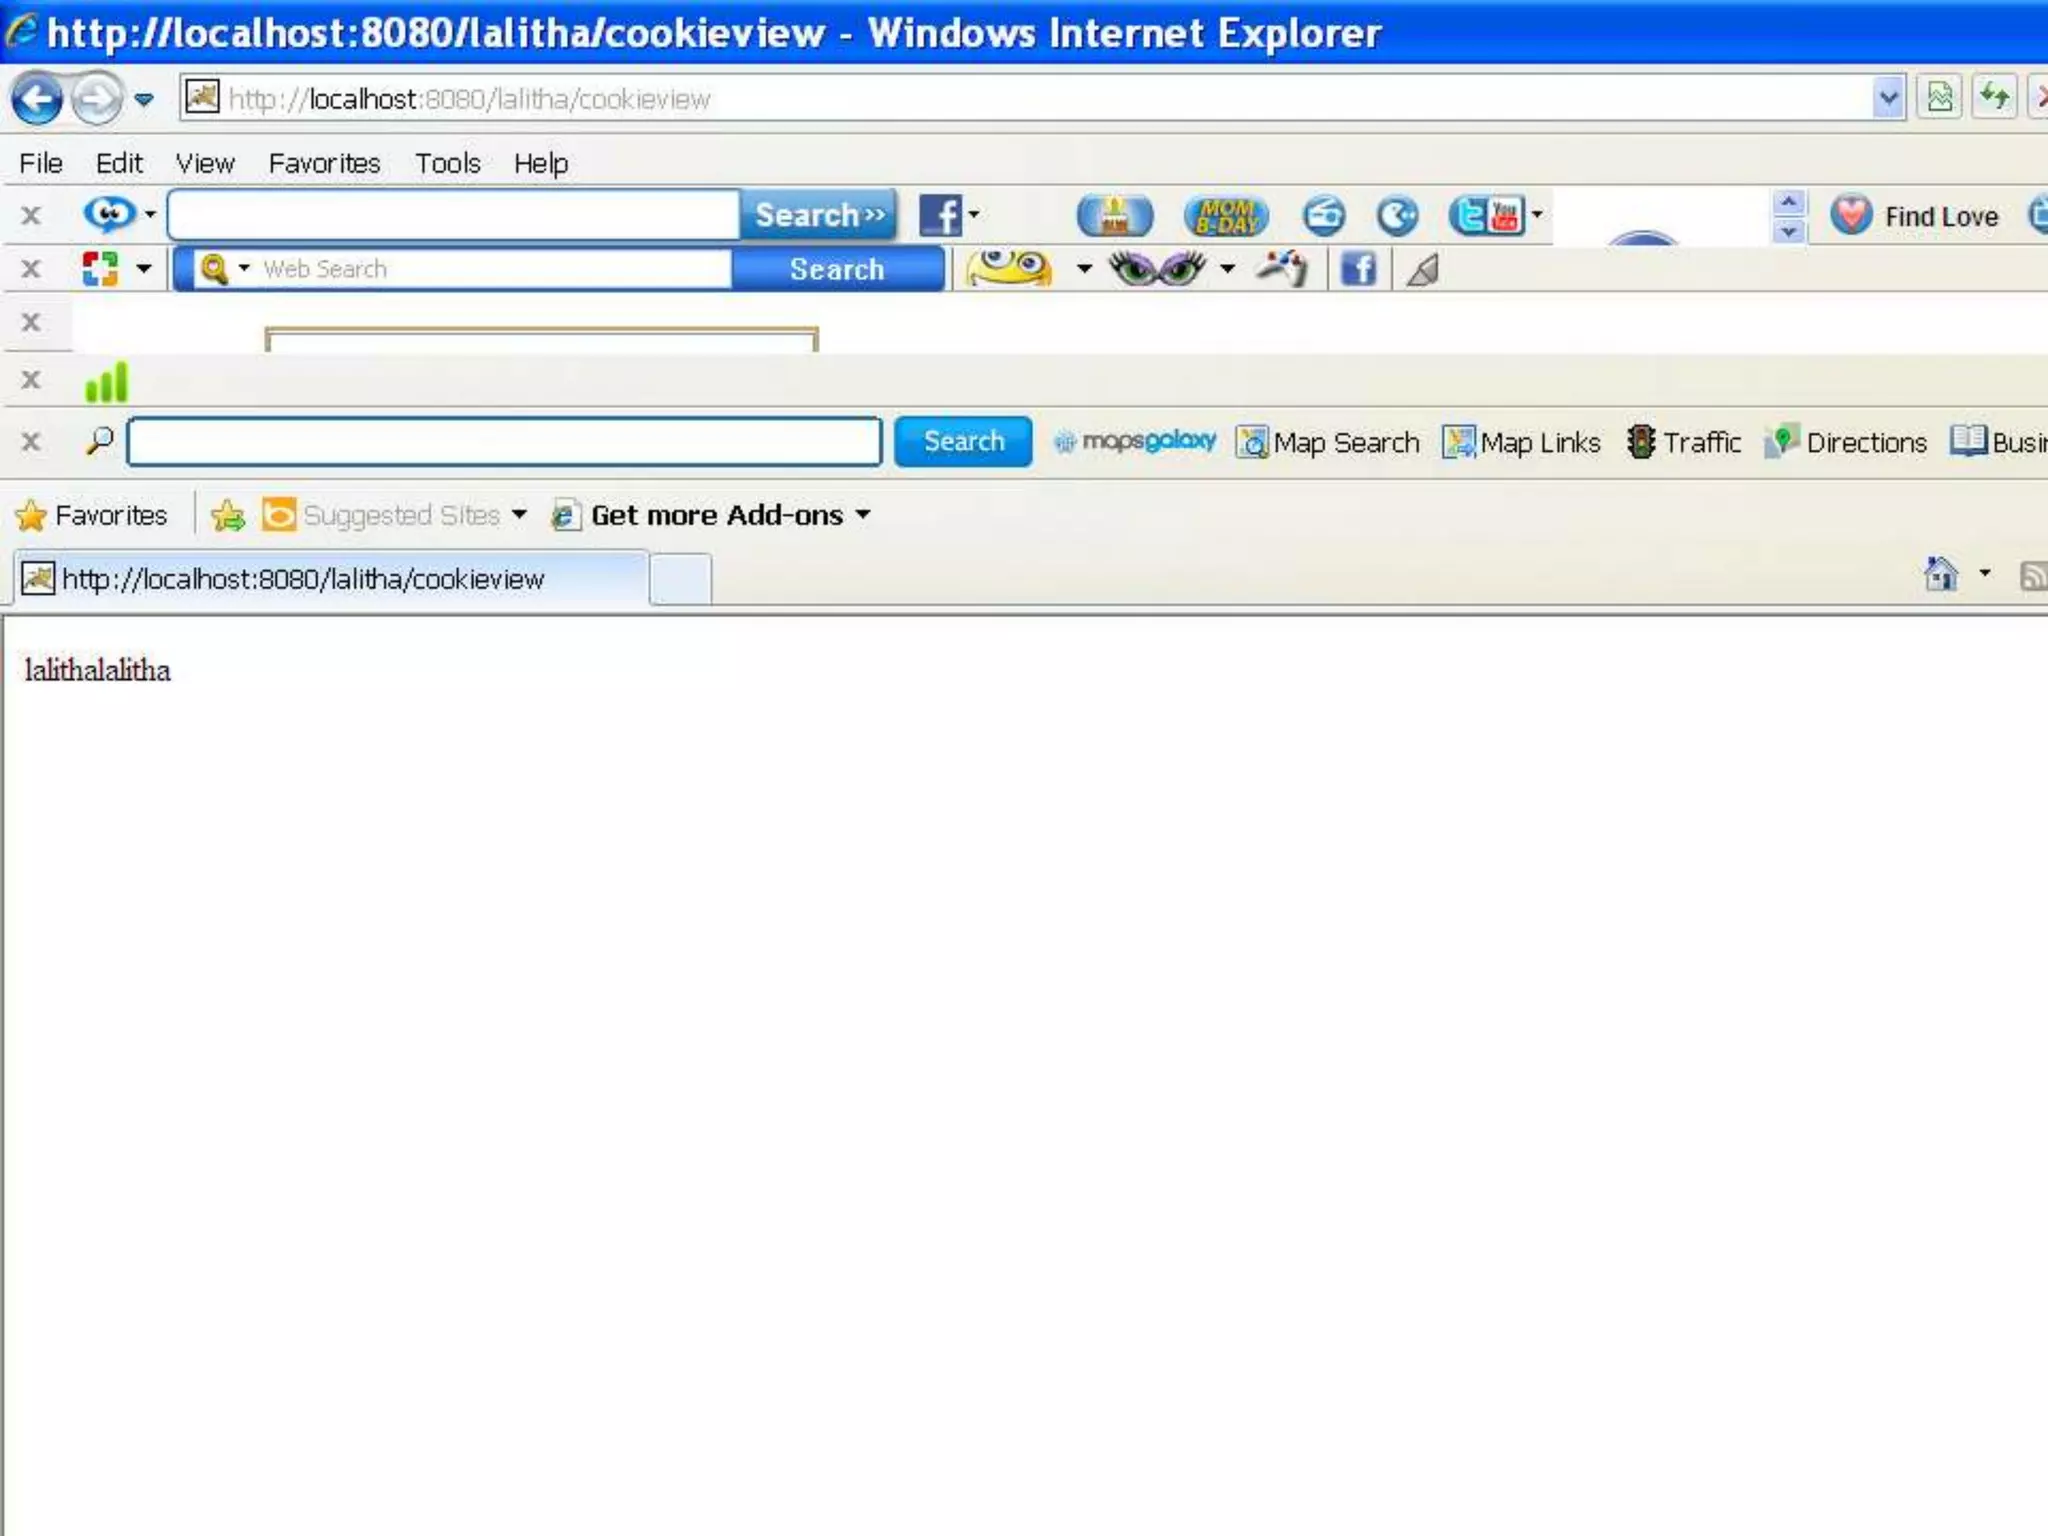This screenshot has height=1536, width=2048.
Task: Click the toolbar scroll down arrow
Action: (x=1789, y=231)
